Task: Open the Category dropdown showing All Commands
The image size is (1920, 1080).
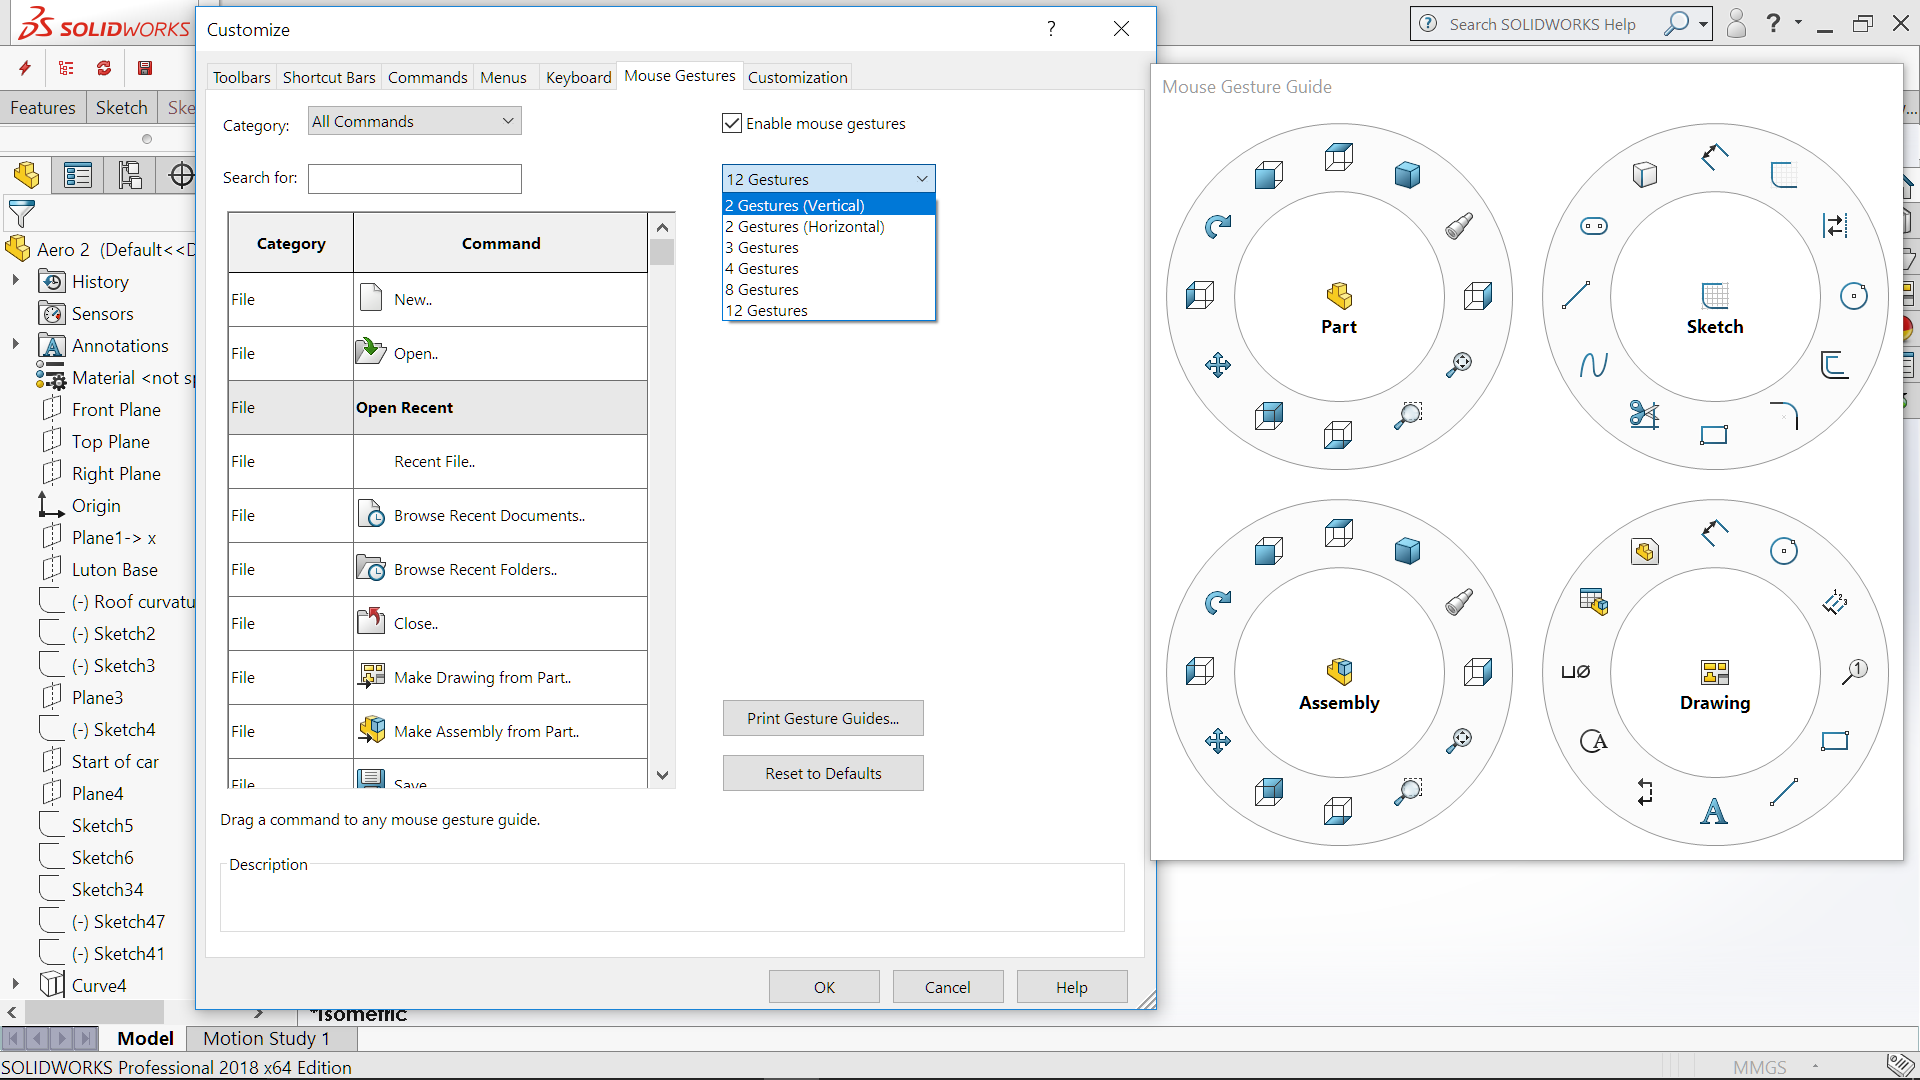Action: pyautogui.click(x=414, y=121)
